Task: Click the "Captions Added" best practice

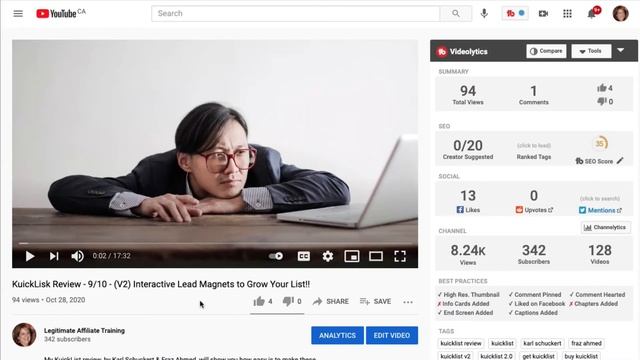Action: [533, 313]
